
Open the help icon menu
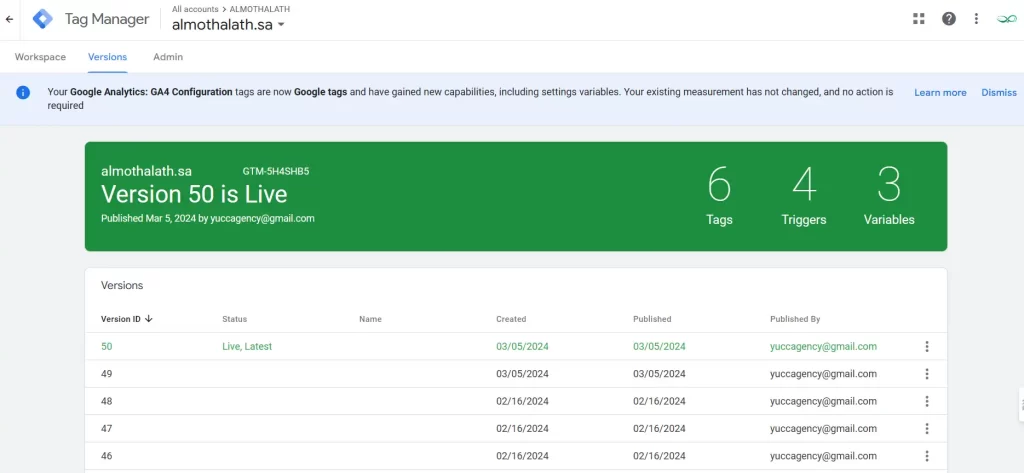[949, 19]
